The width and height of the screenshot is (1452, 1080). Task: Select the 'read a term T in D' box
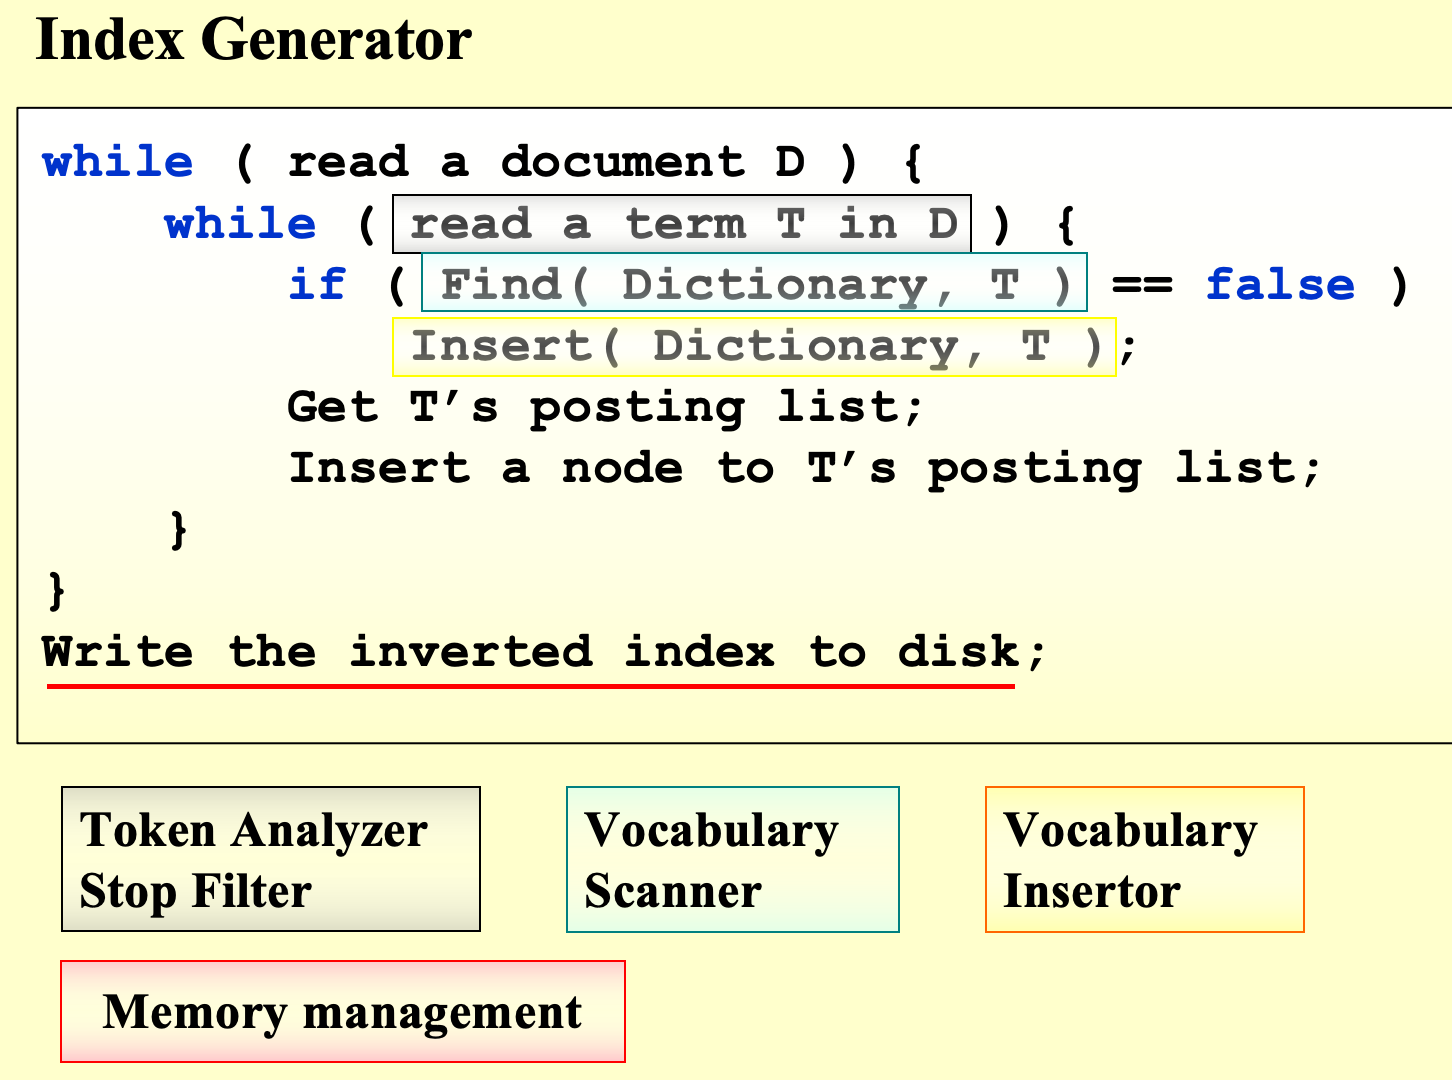pyautogui.click(x=682, y=224)
